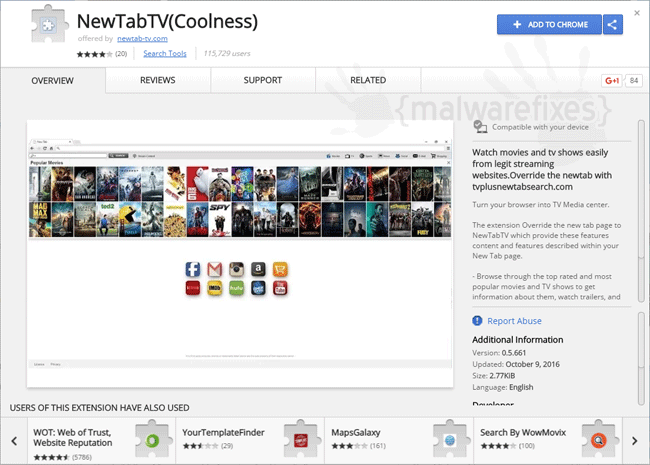Open the Search Tools category link
This screenshot has width=650, height=465.
[165, 53]
